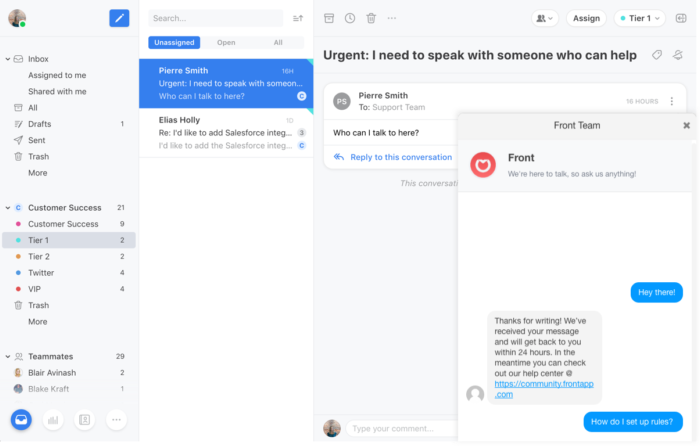The height and width of the screenshot is (446, 700).
Task: Collapse the Inbox section
Action: pyautogui.click(x=8, y=59)
